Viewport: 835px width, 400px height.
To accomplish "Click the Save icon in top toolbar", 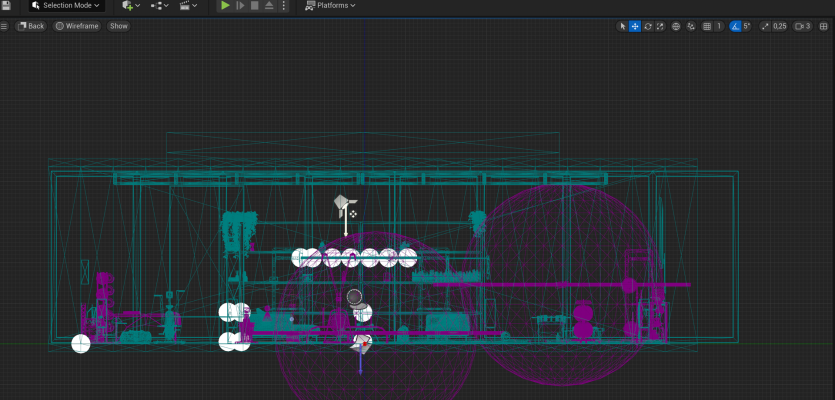I will pyautogui.click(x=6, y=6).
